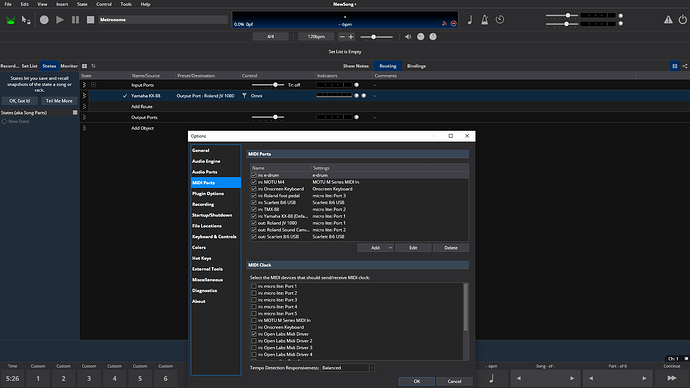Click the power icon at top right
This screenshot has width=690, height=388.
[x=683, y=19]
